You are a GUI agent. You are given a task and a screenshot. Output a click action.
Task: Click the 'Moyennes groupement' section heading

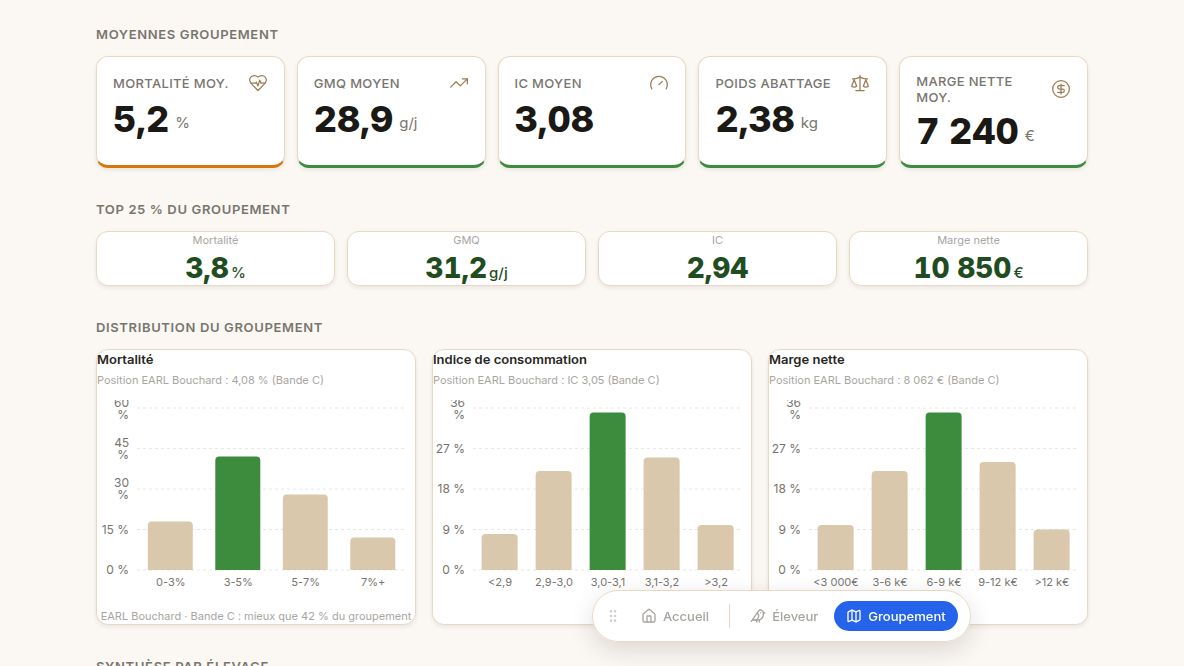tap(187, 35)
